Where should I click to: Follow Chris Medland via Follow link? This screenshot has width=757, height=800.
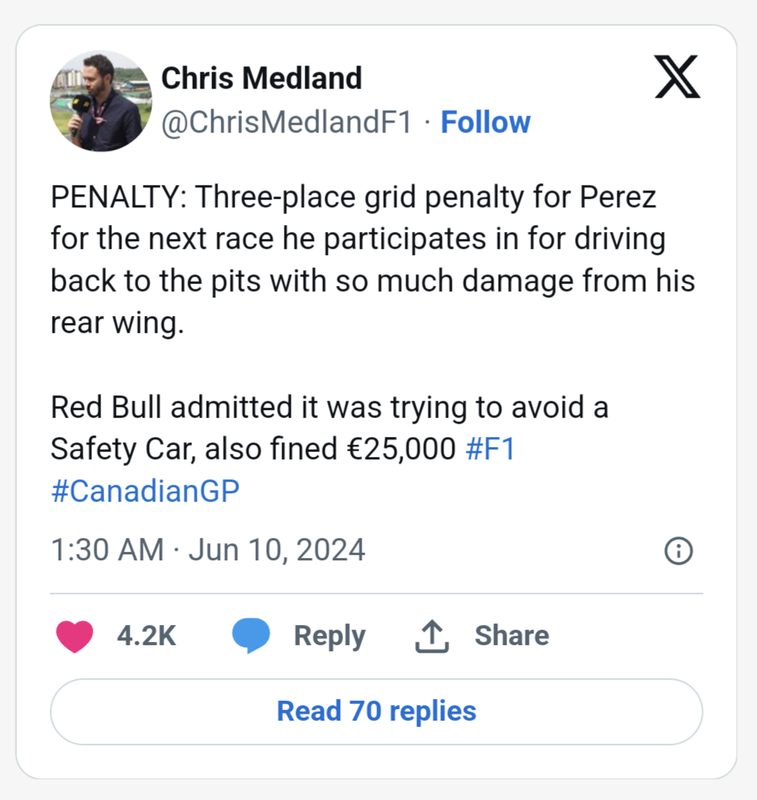point(485,123)
